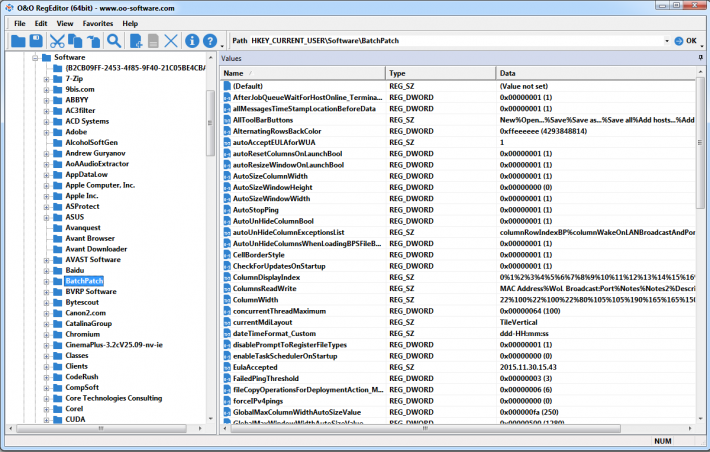Sort values by the Name column header
Image resolution: width=710 pixels, height=452 pixels.
click(x=302, y=73)
